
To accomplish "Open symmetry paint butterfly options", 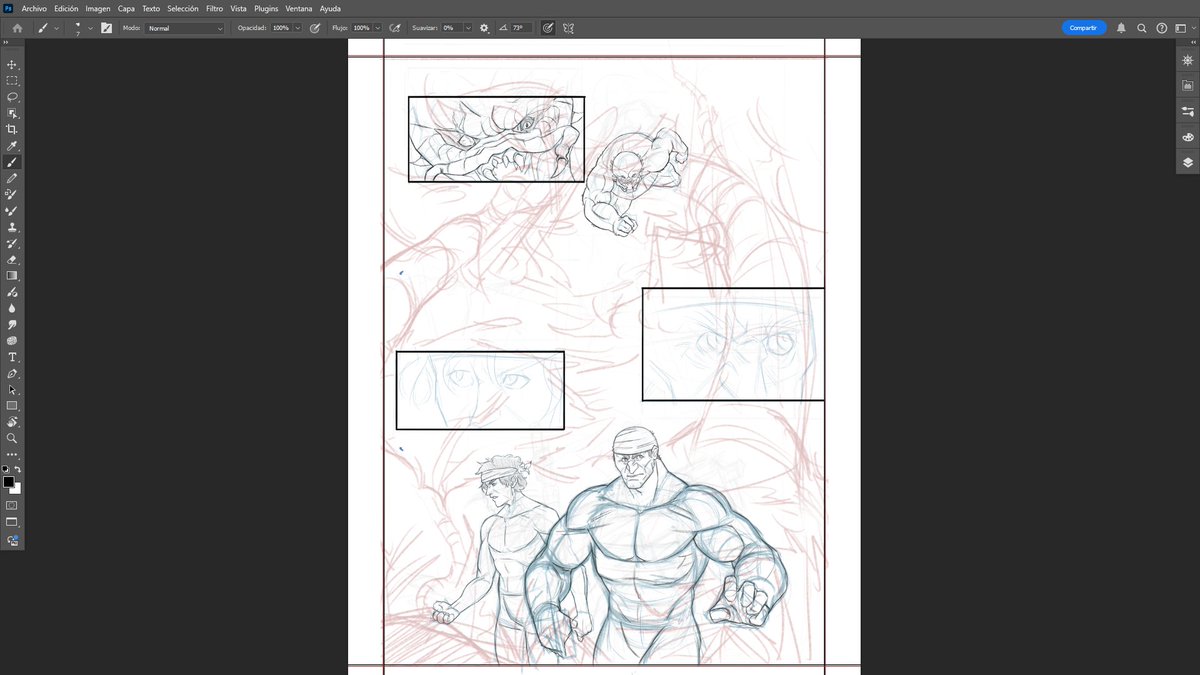I will [569, 28].
